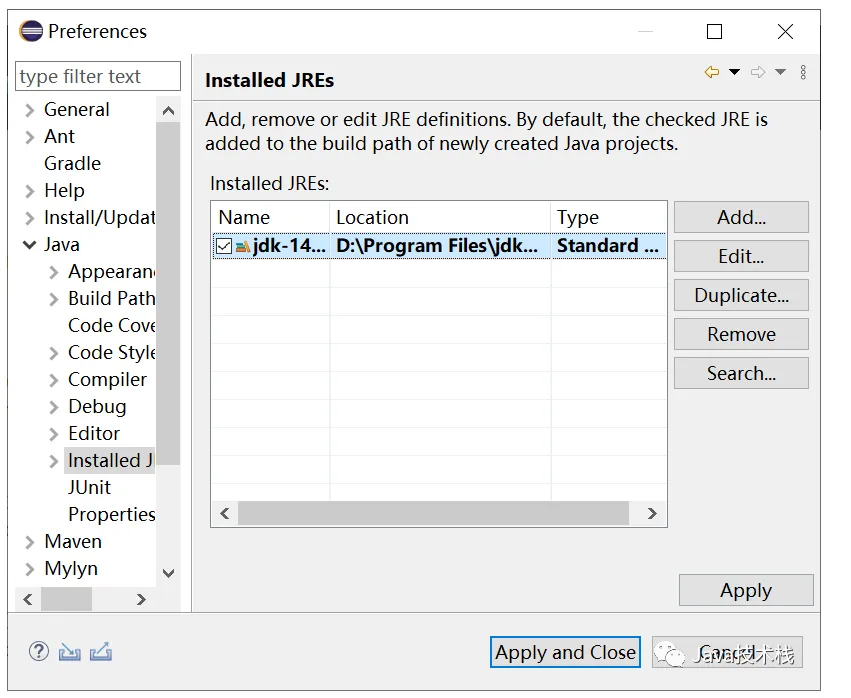Select Gradle in the preferences tree
Image resolution: width=851 pixels, height=698 pixels.
72,163
